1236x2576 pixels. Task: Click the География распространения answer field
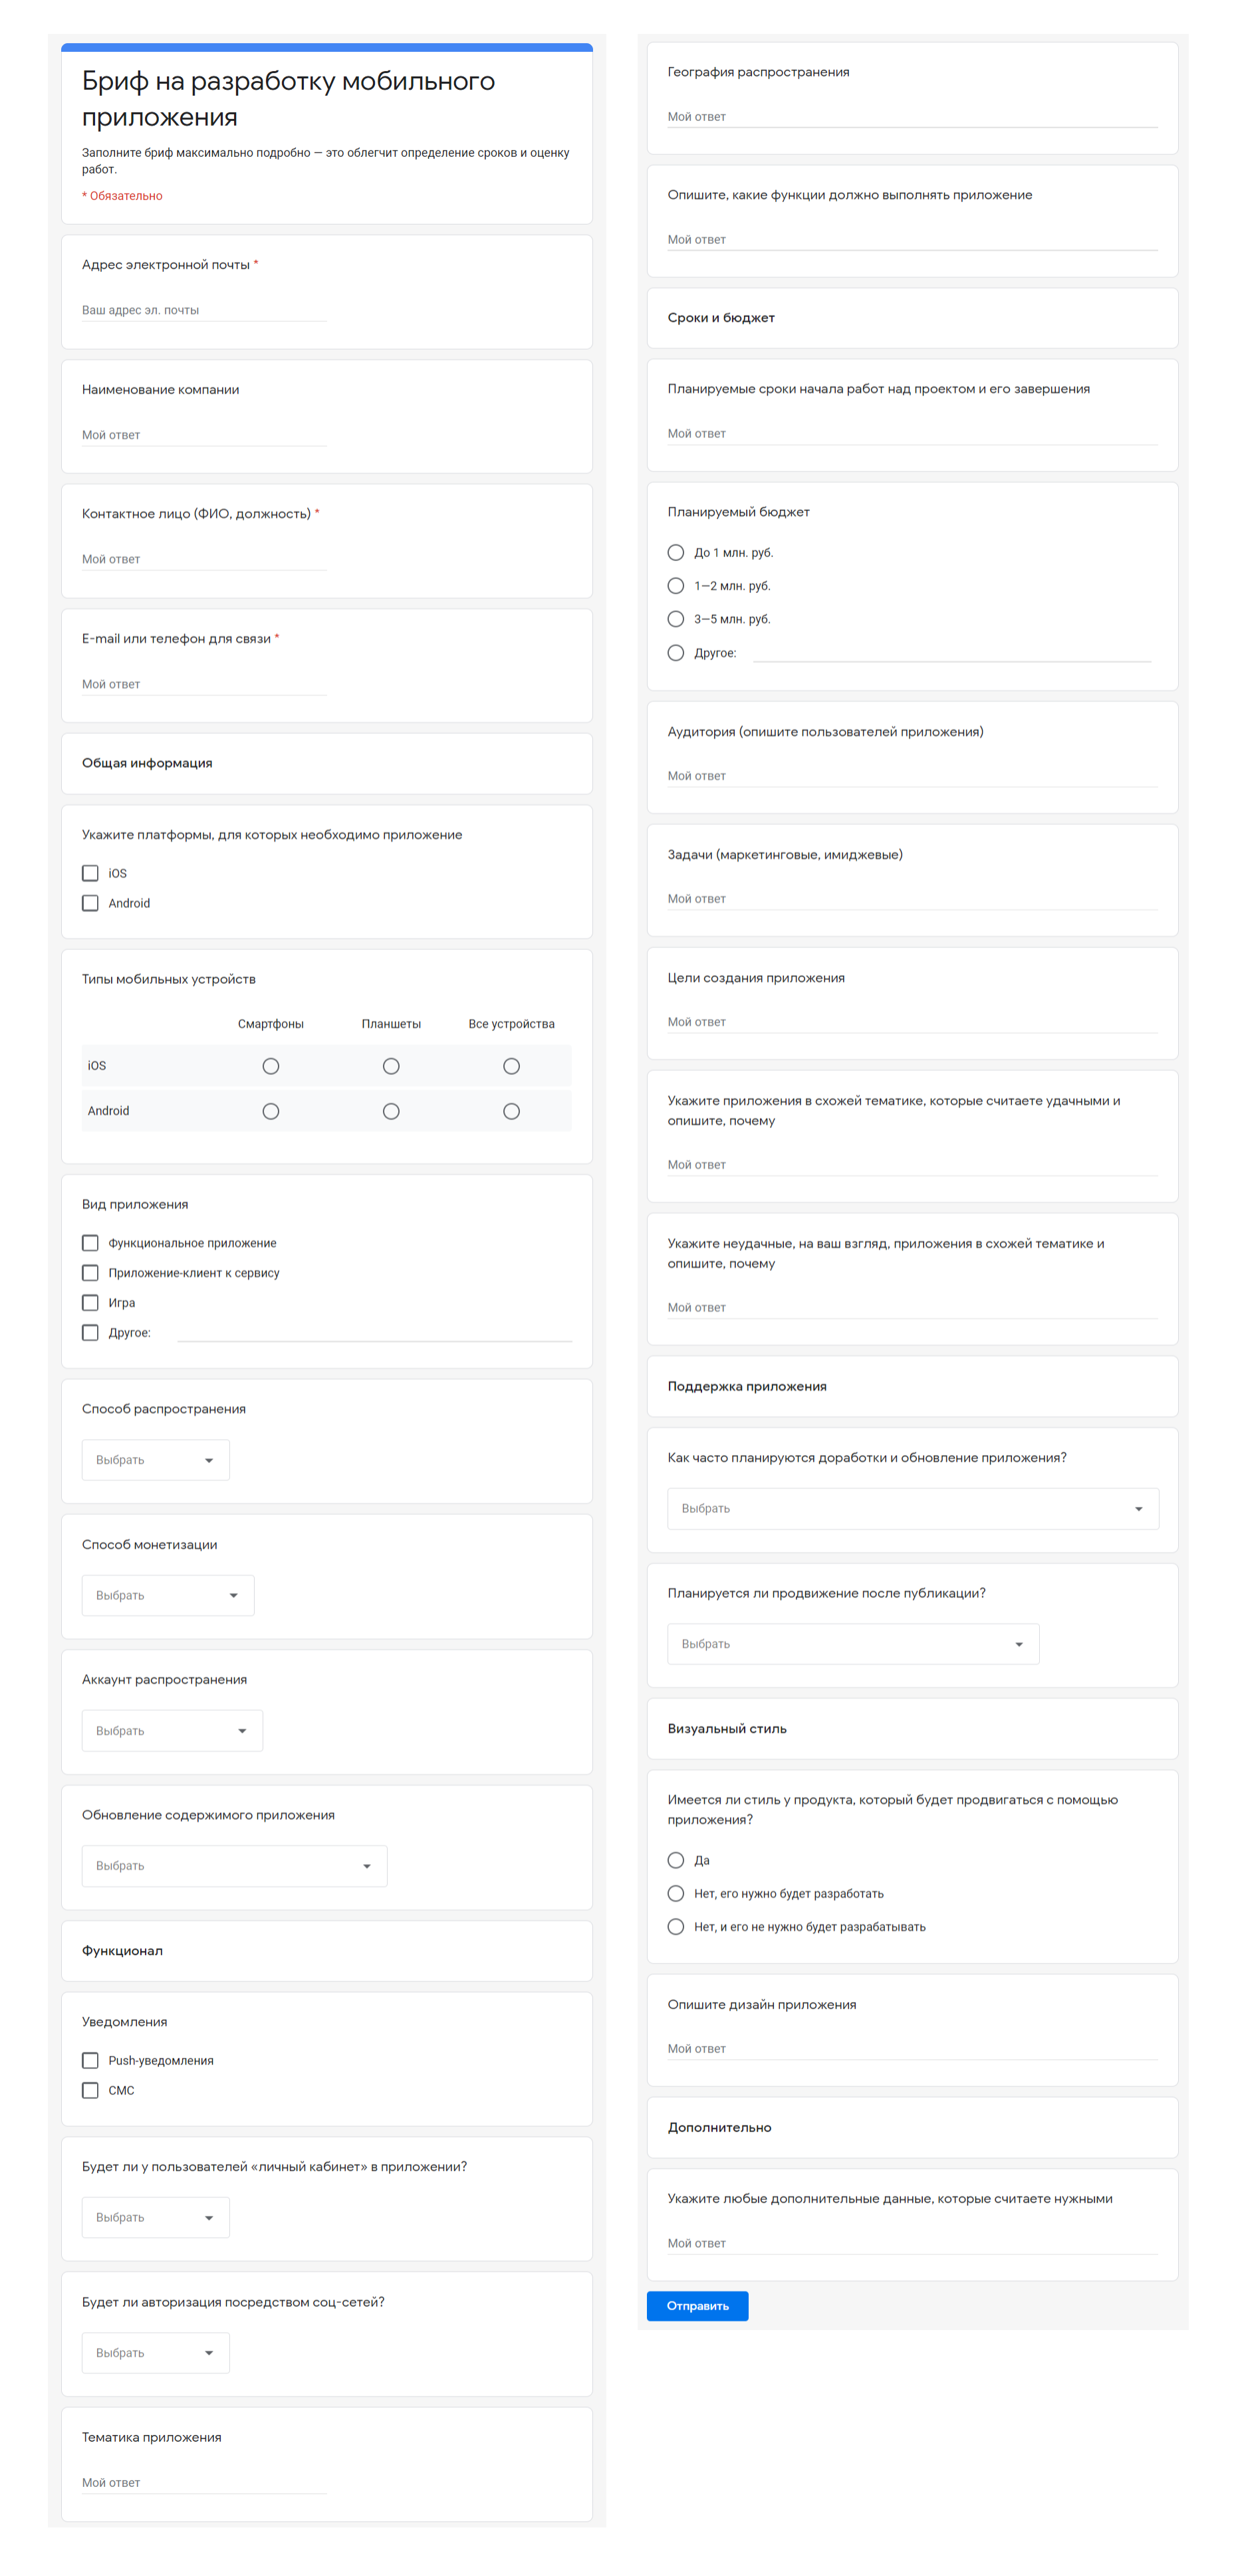tap(911, 117)
